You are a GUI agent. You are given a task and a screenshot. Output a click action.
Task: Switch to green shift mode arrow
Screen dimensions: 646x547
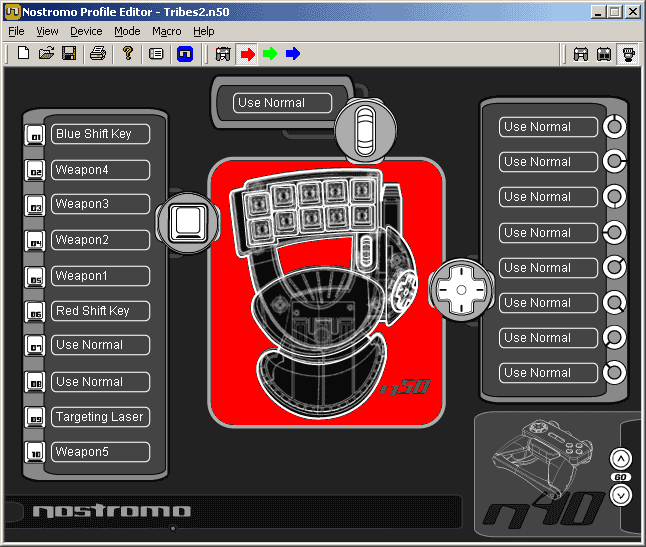(270, 54)
